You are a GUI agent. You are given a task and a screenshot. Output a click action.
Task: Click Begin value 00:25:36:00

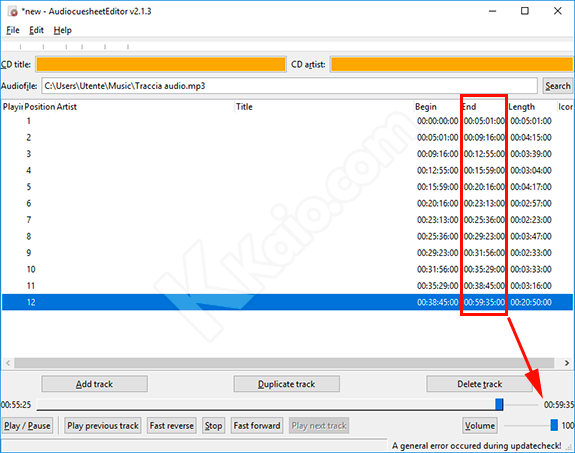pos(437,236)
